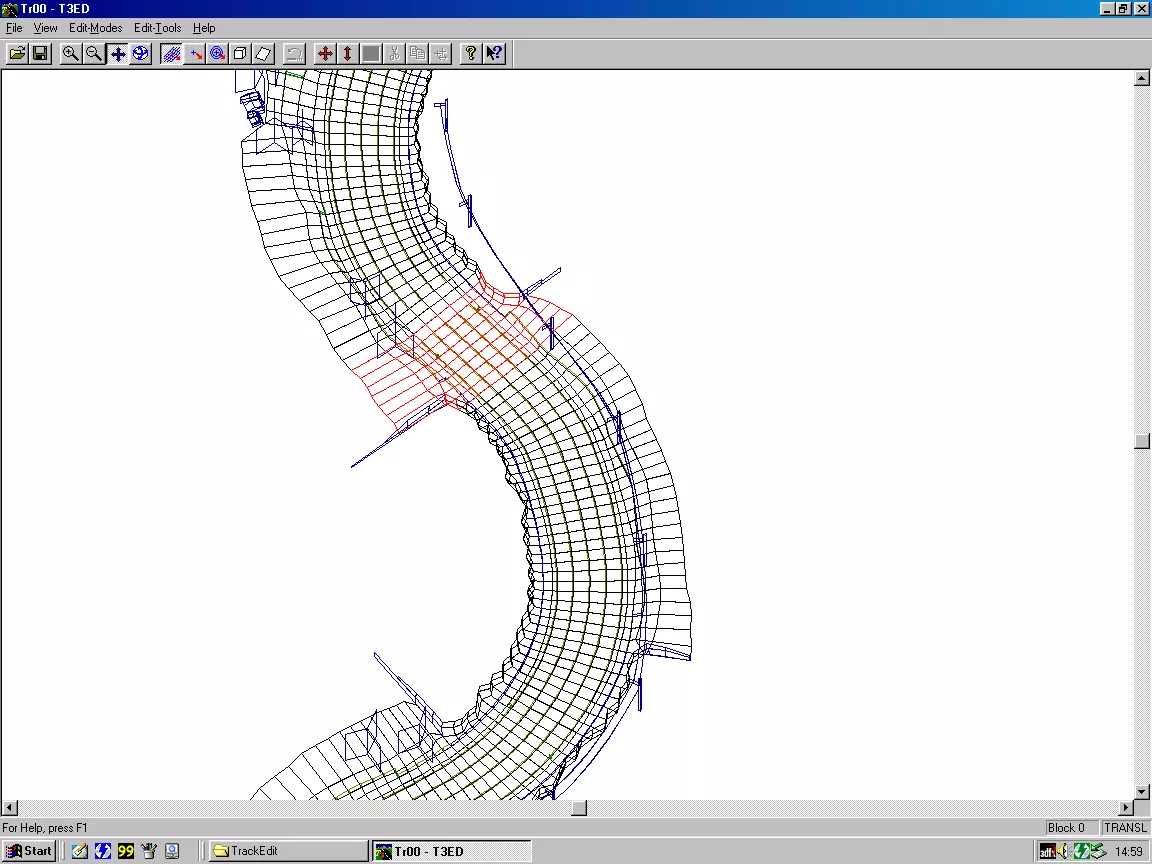Click the vertical scrollbar down arrow

[x=1142, y=792]
